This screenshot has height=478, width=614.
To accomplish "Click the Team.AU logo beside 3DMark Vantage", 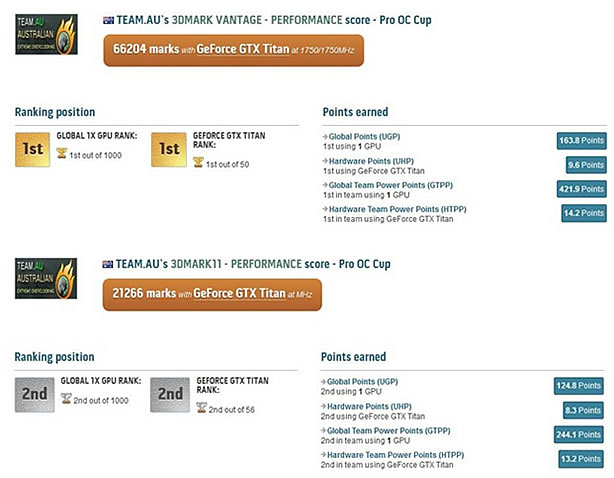I will [x=46, y=34].
